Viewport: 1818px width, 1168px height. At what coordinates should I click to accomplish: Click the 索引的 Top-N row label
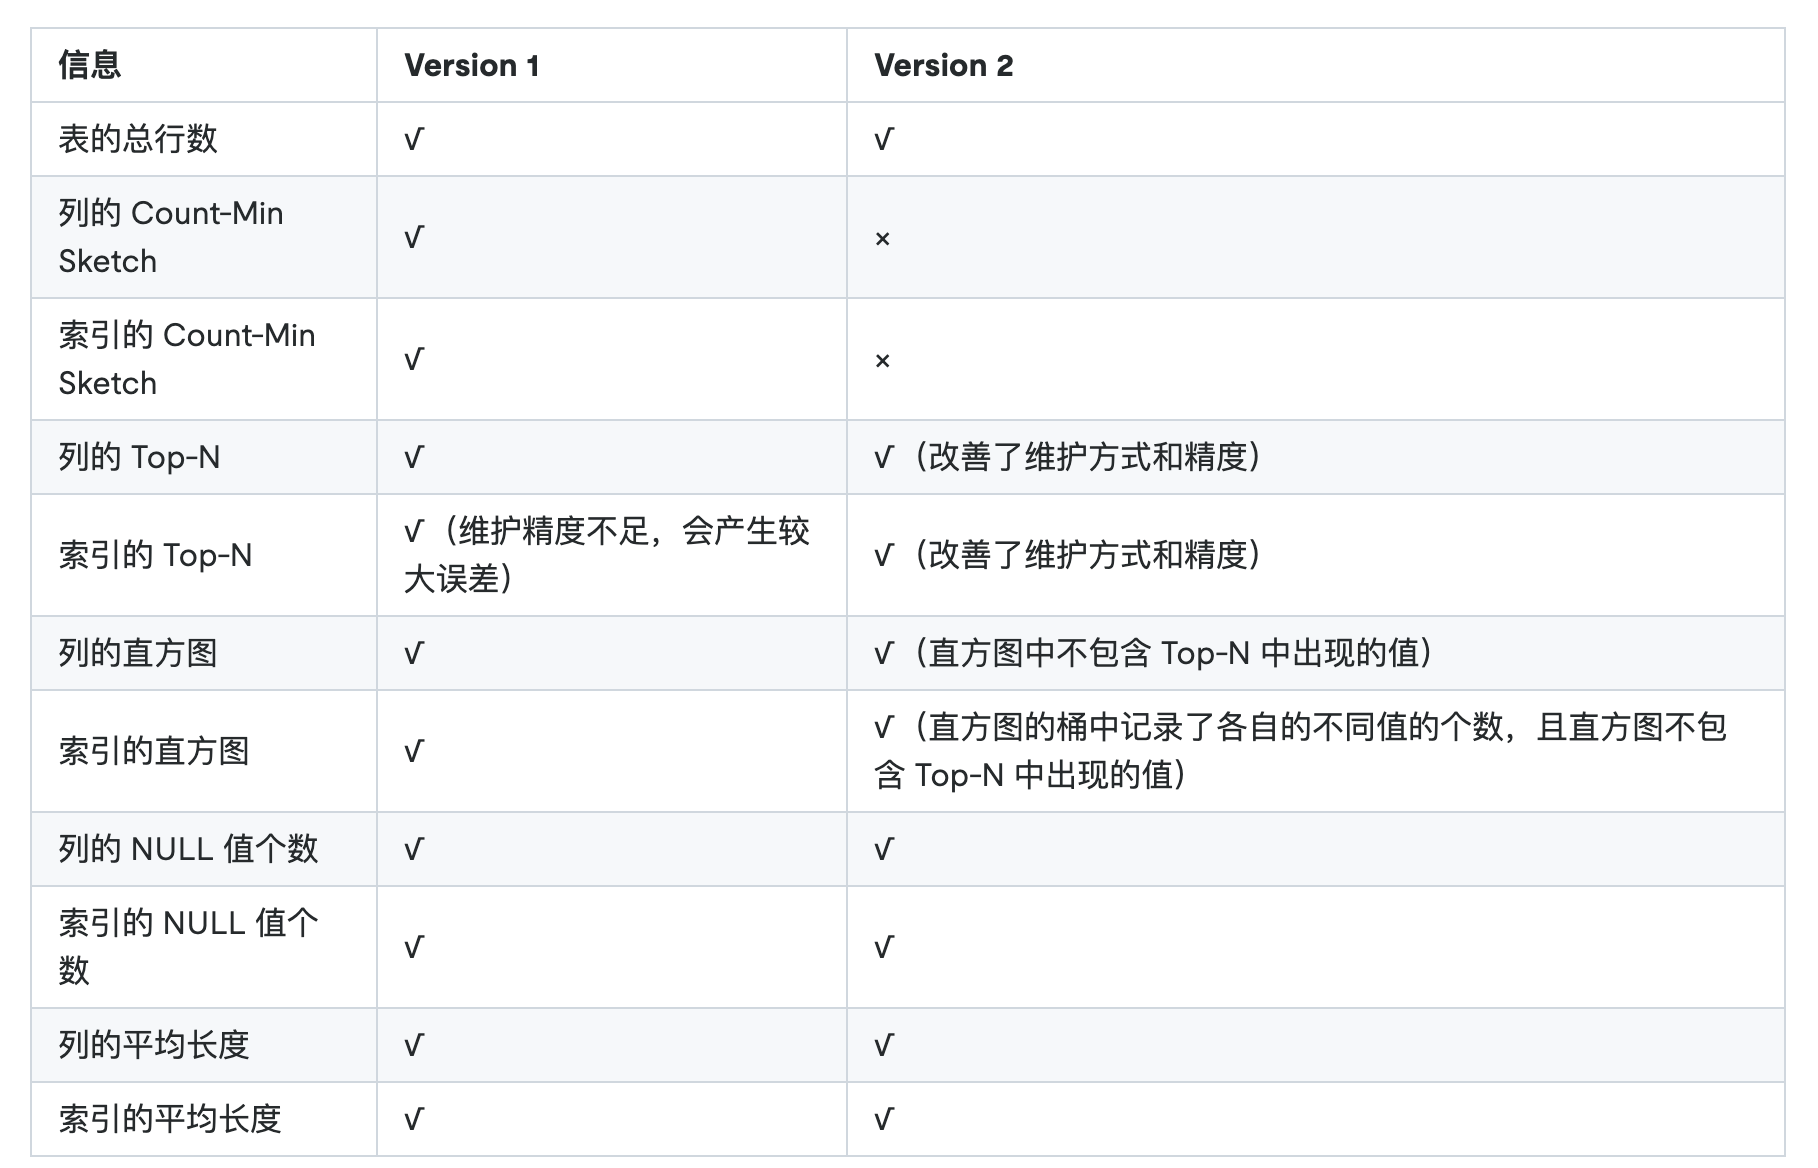click(155, 555)
